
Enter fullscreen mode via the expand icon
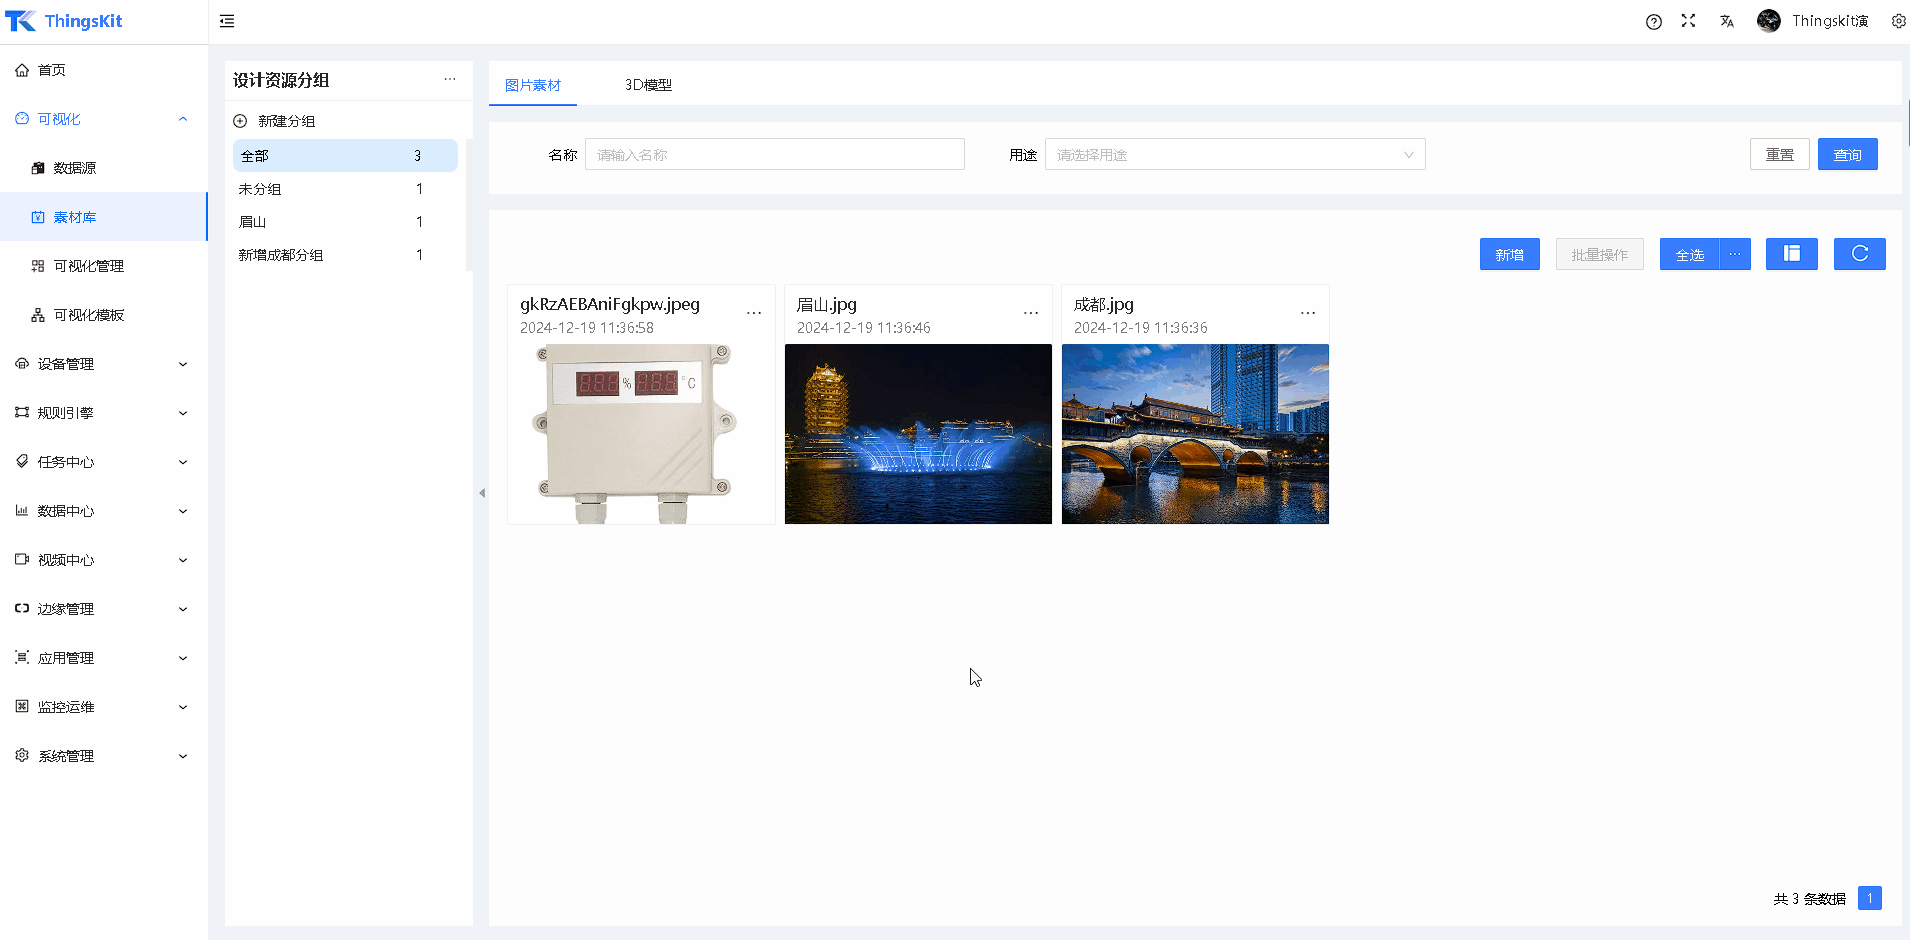click(1688, 21)
